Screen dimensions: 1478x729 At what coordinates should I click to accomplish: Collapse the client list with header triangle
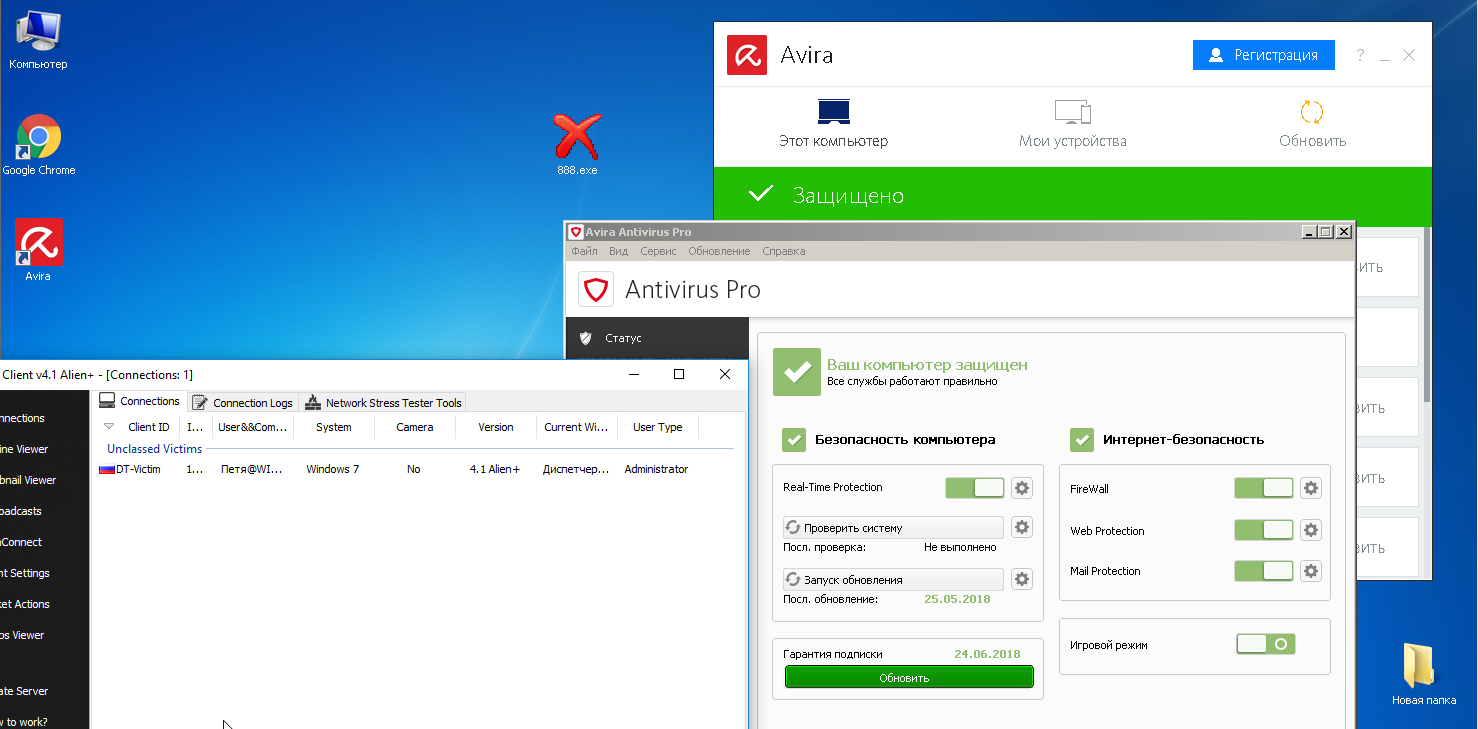[109, 427]
